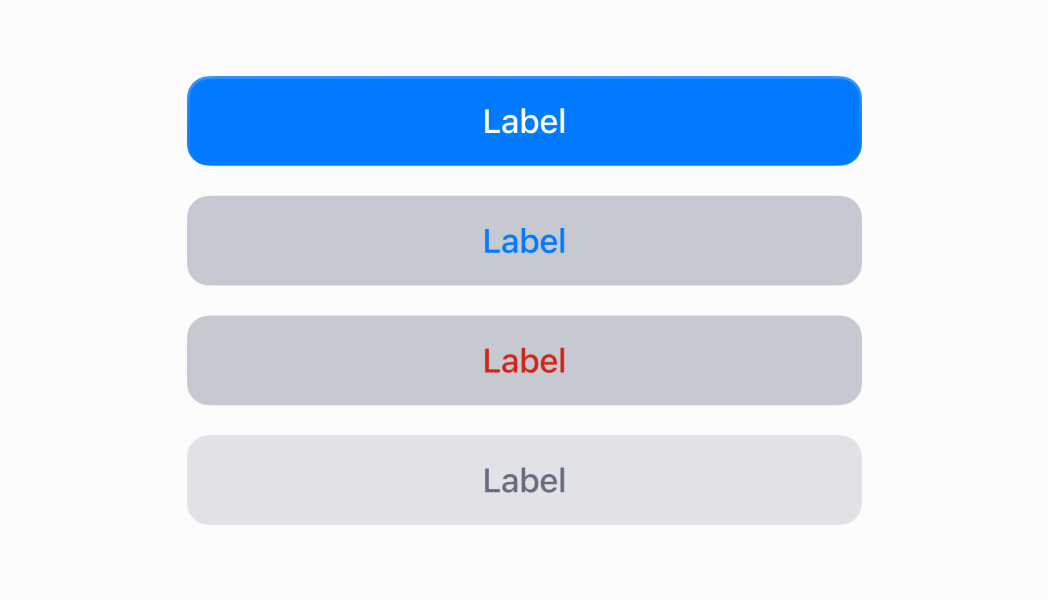This screenshot has height=600, width=1048.
Task: Select the primary blue button
Action: [x=524, y=121]
